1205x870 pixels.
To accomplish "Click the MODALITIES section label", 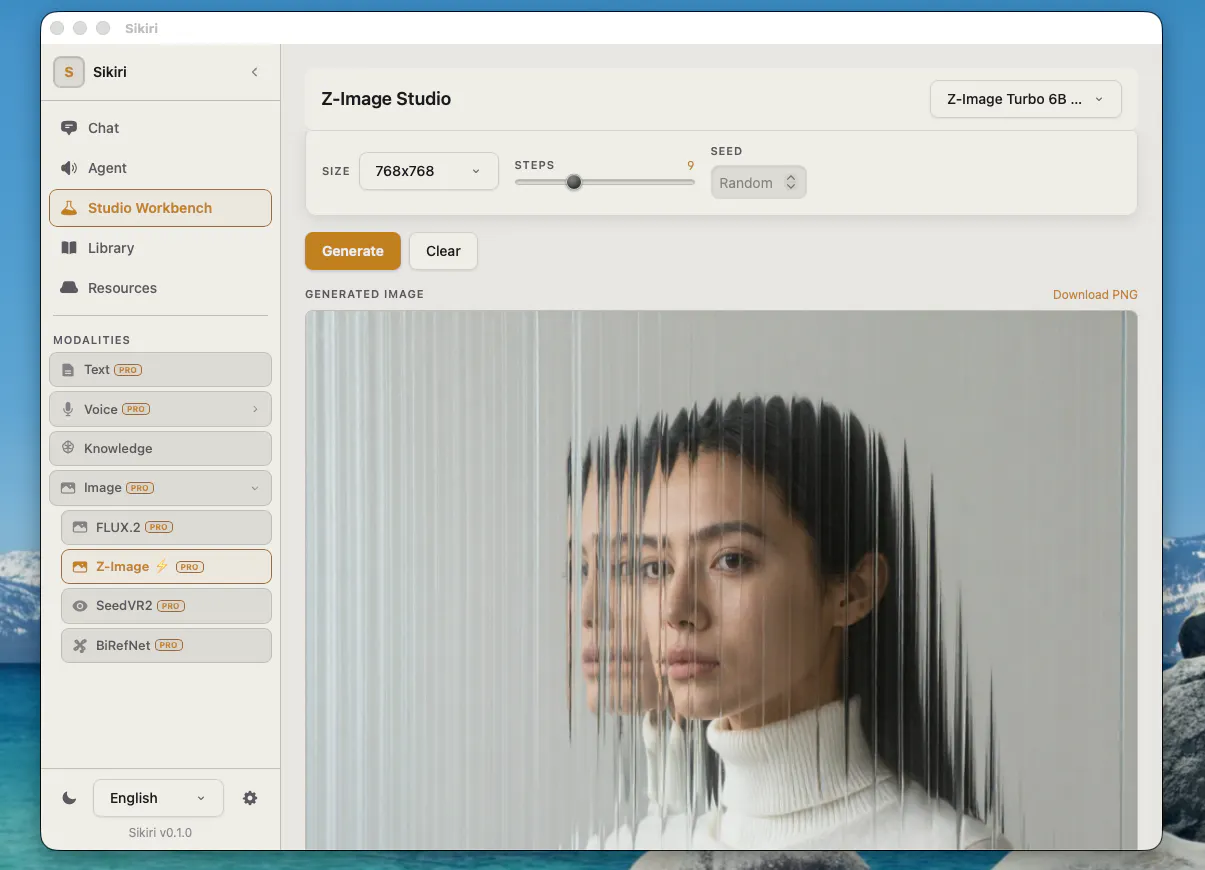I will point(92,340).
